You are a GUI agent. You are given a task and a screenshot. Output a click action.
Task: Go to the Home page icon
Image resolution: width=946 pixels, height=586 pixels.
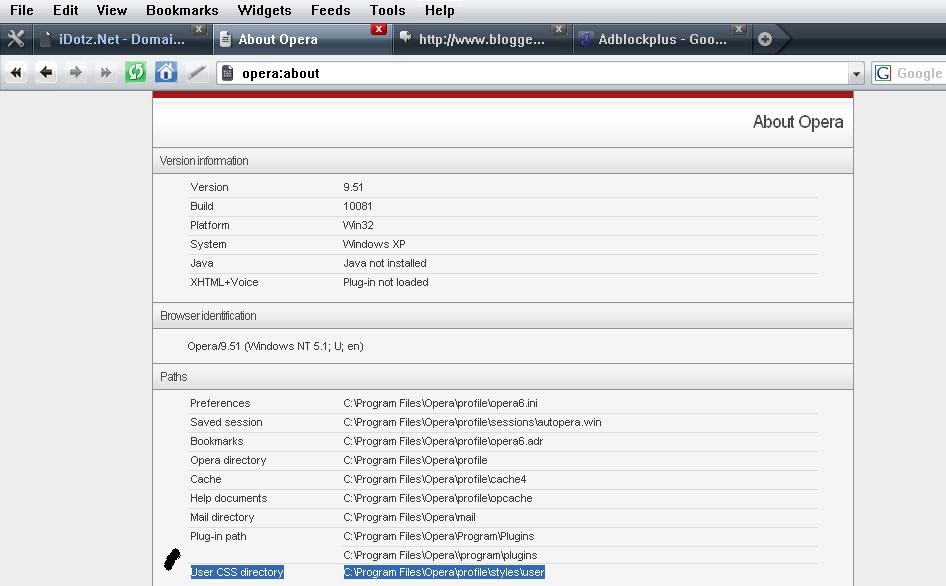pyautogui.click(x=166, y=72)
